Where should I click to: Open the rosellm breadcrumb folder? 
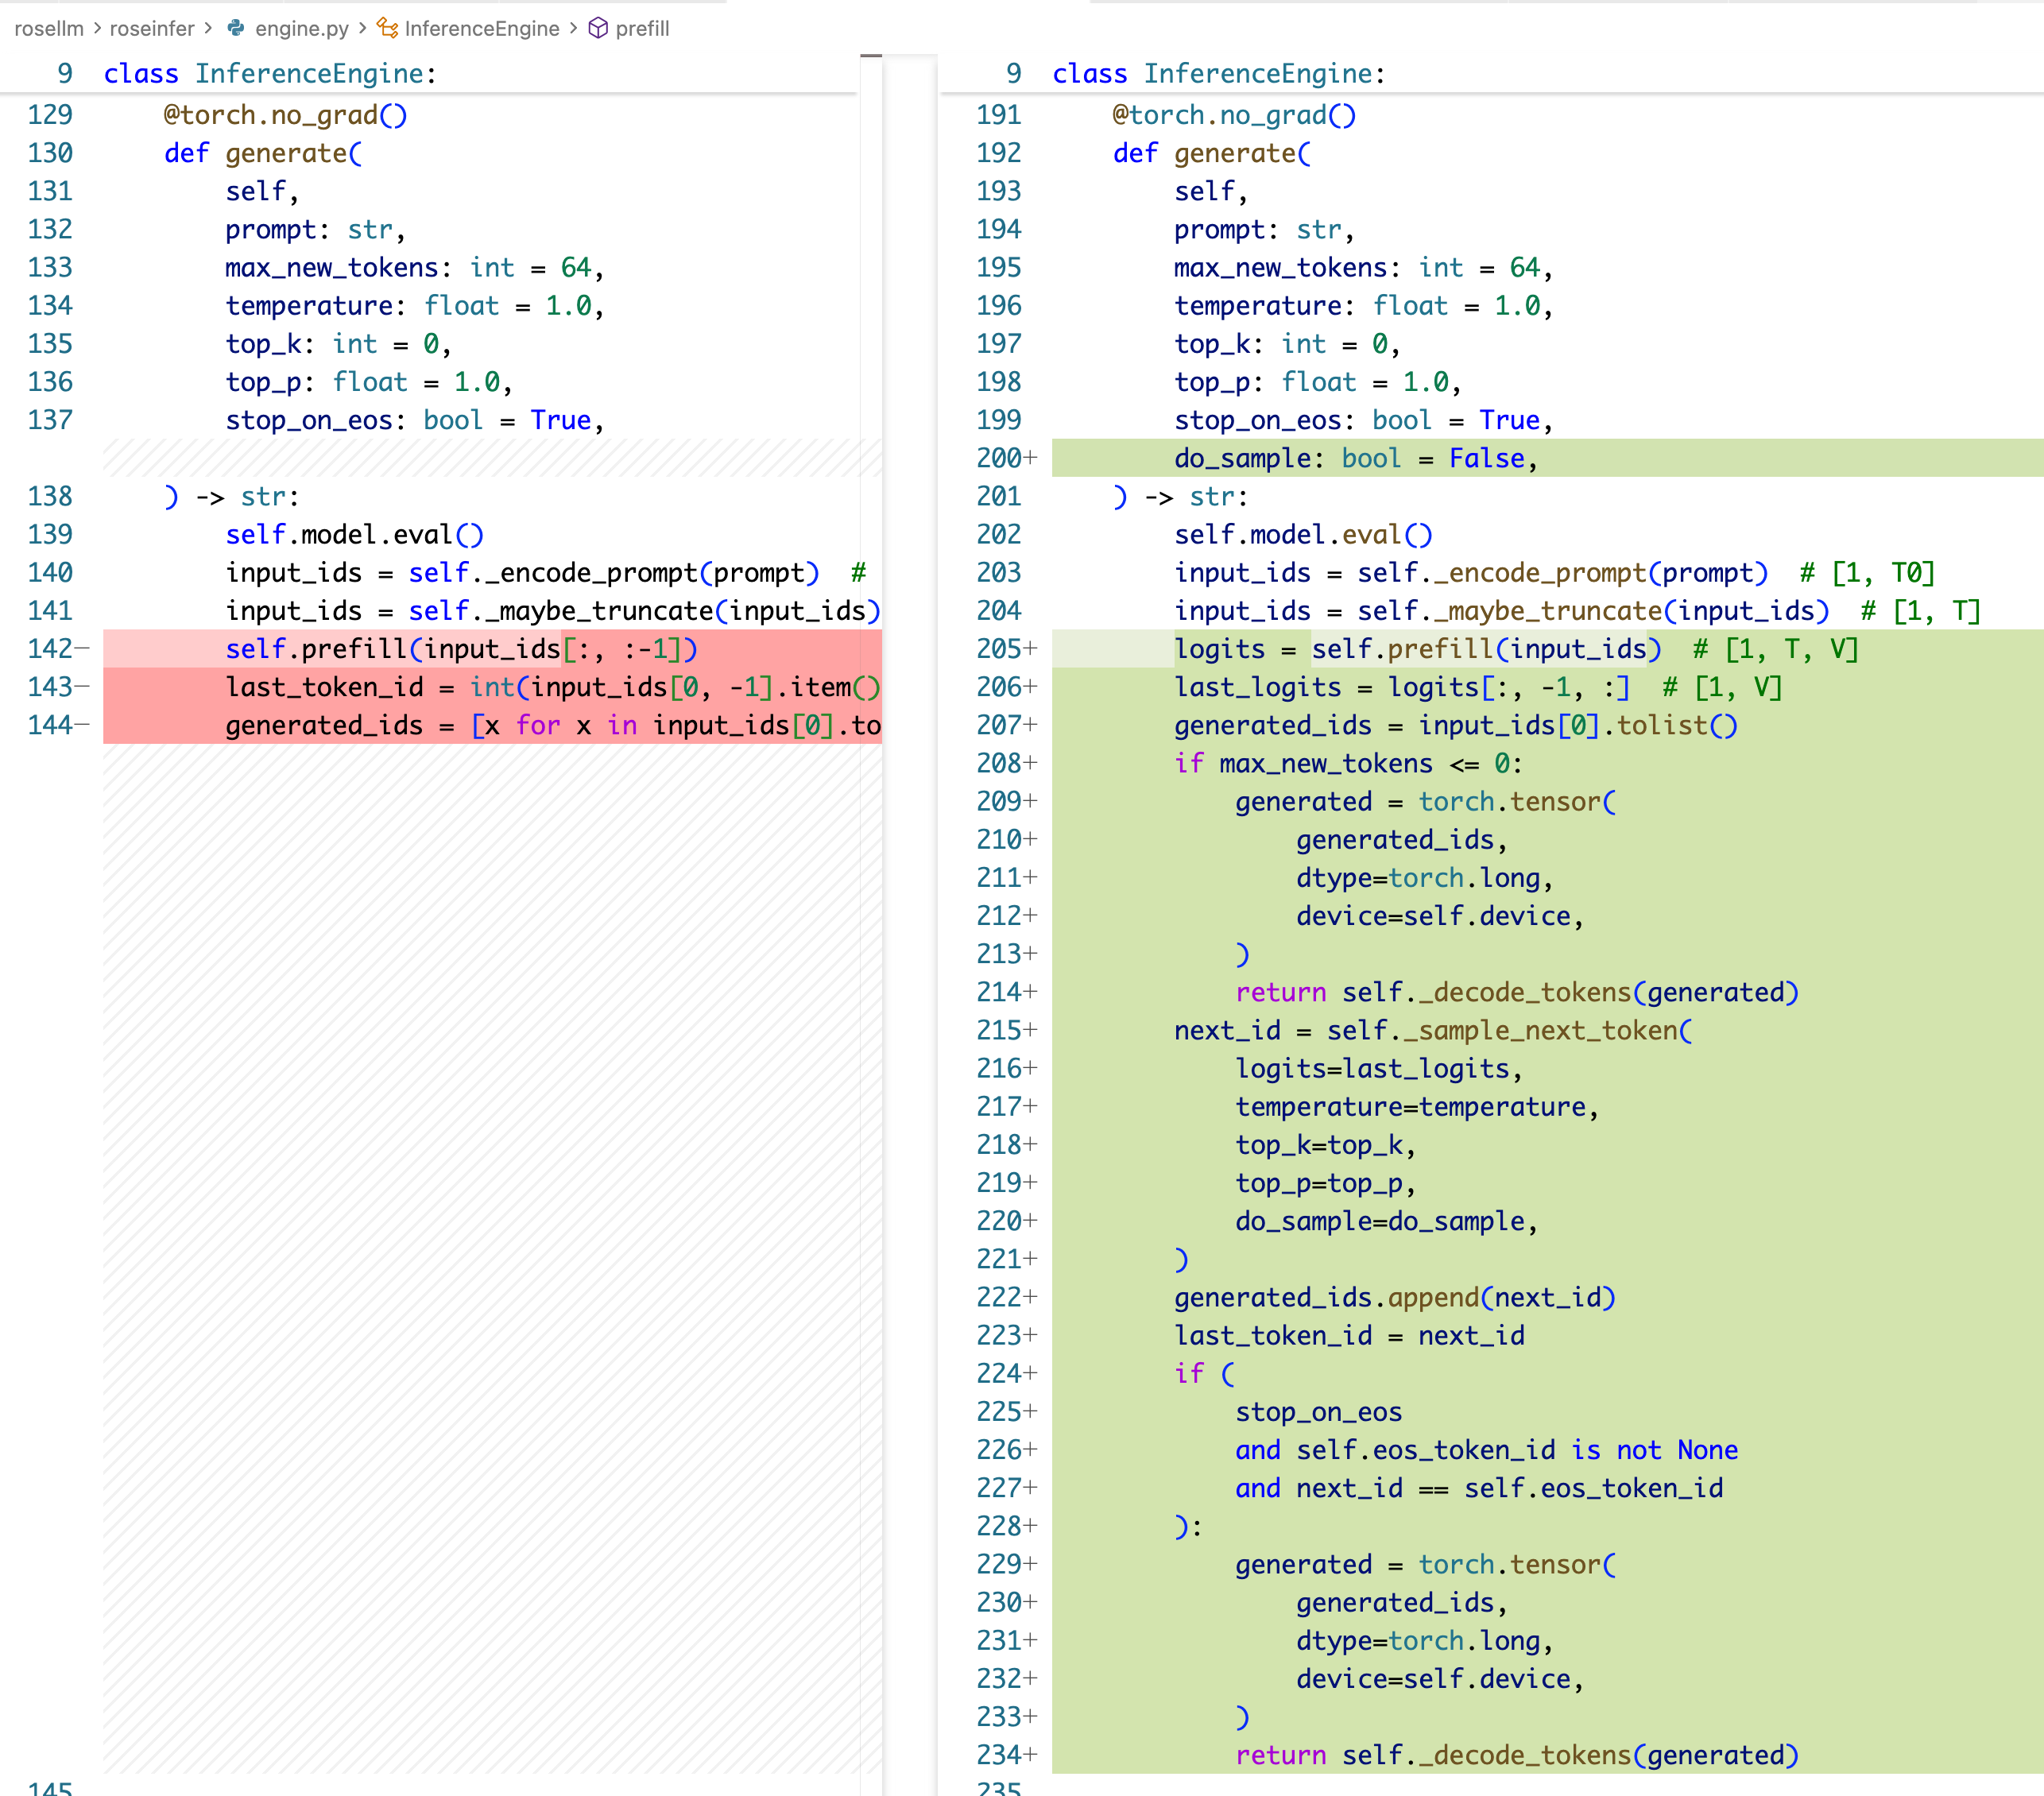click(49, 28)
